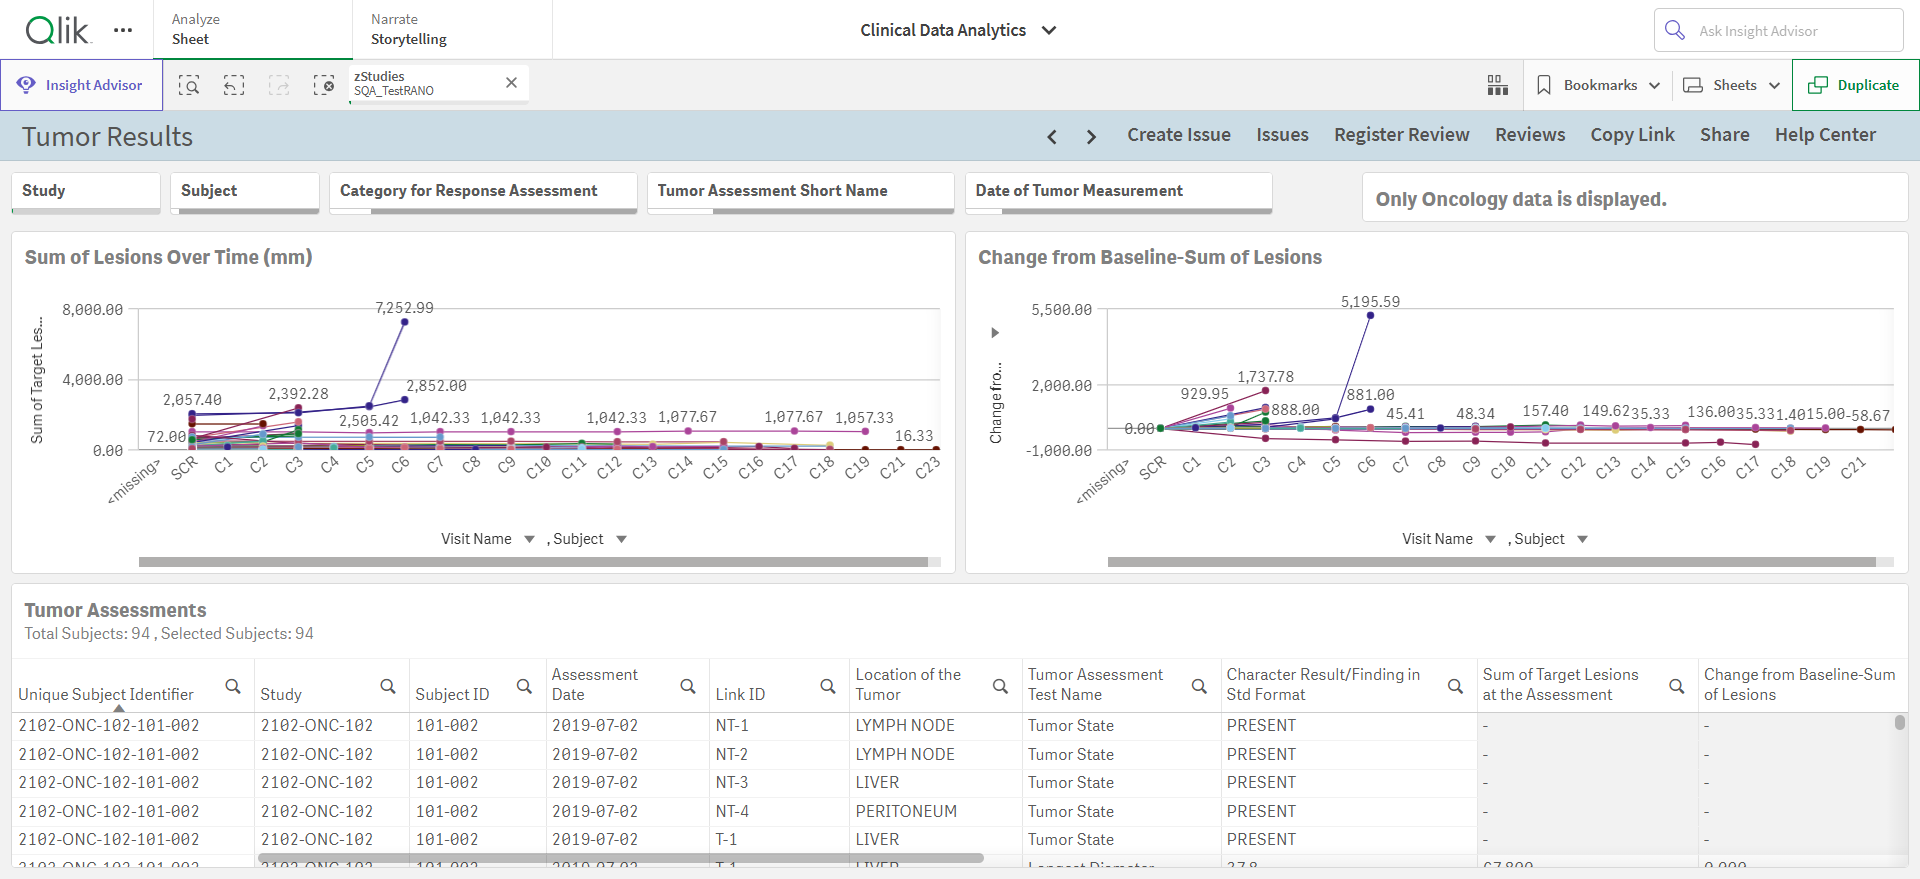Click the Qlik logo

click(58, 30)
